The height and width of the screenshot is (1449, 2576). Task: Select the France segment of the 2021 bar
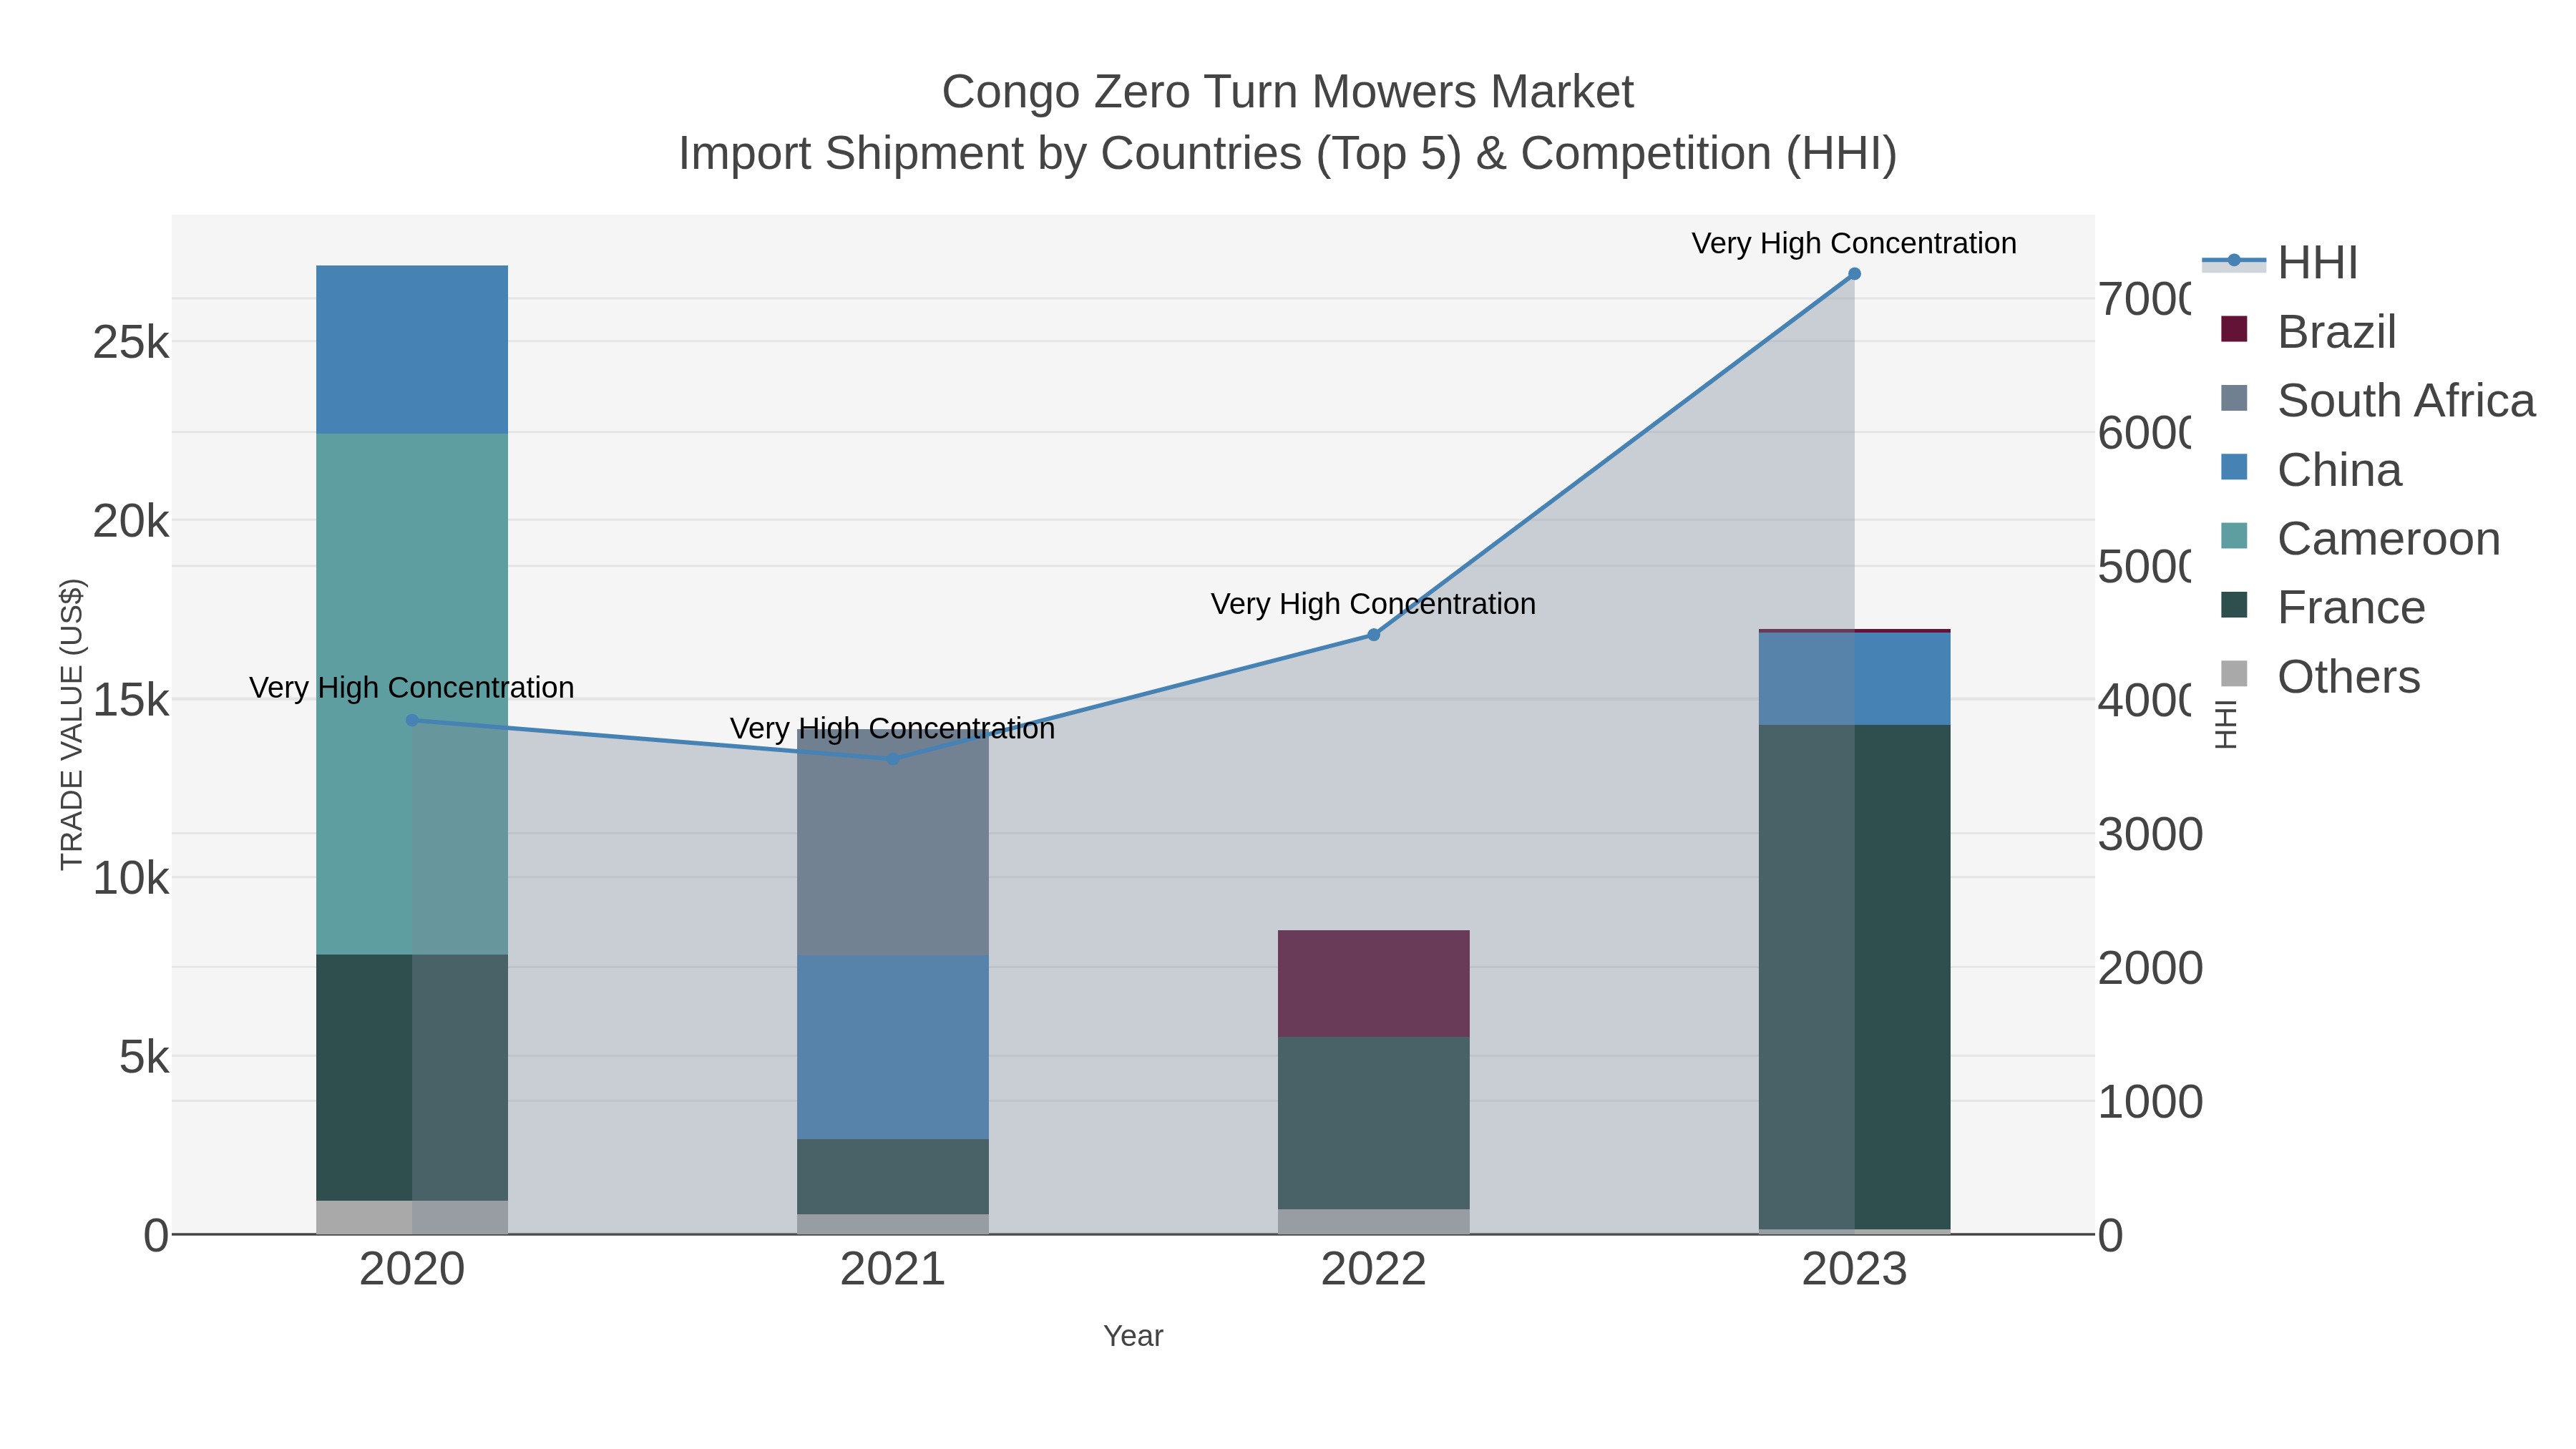[893, 1177]
